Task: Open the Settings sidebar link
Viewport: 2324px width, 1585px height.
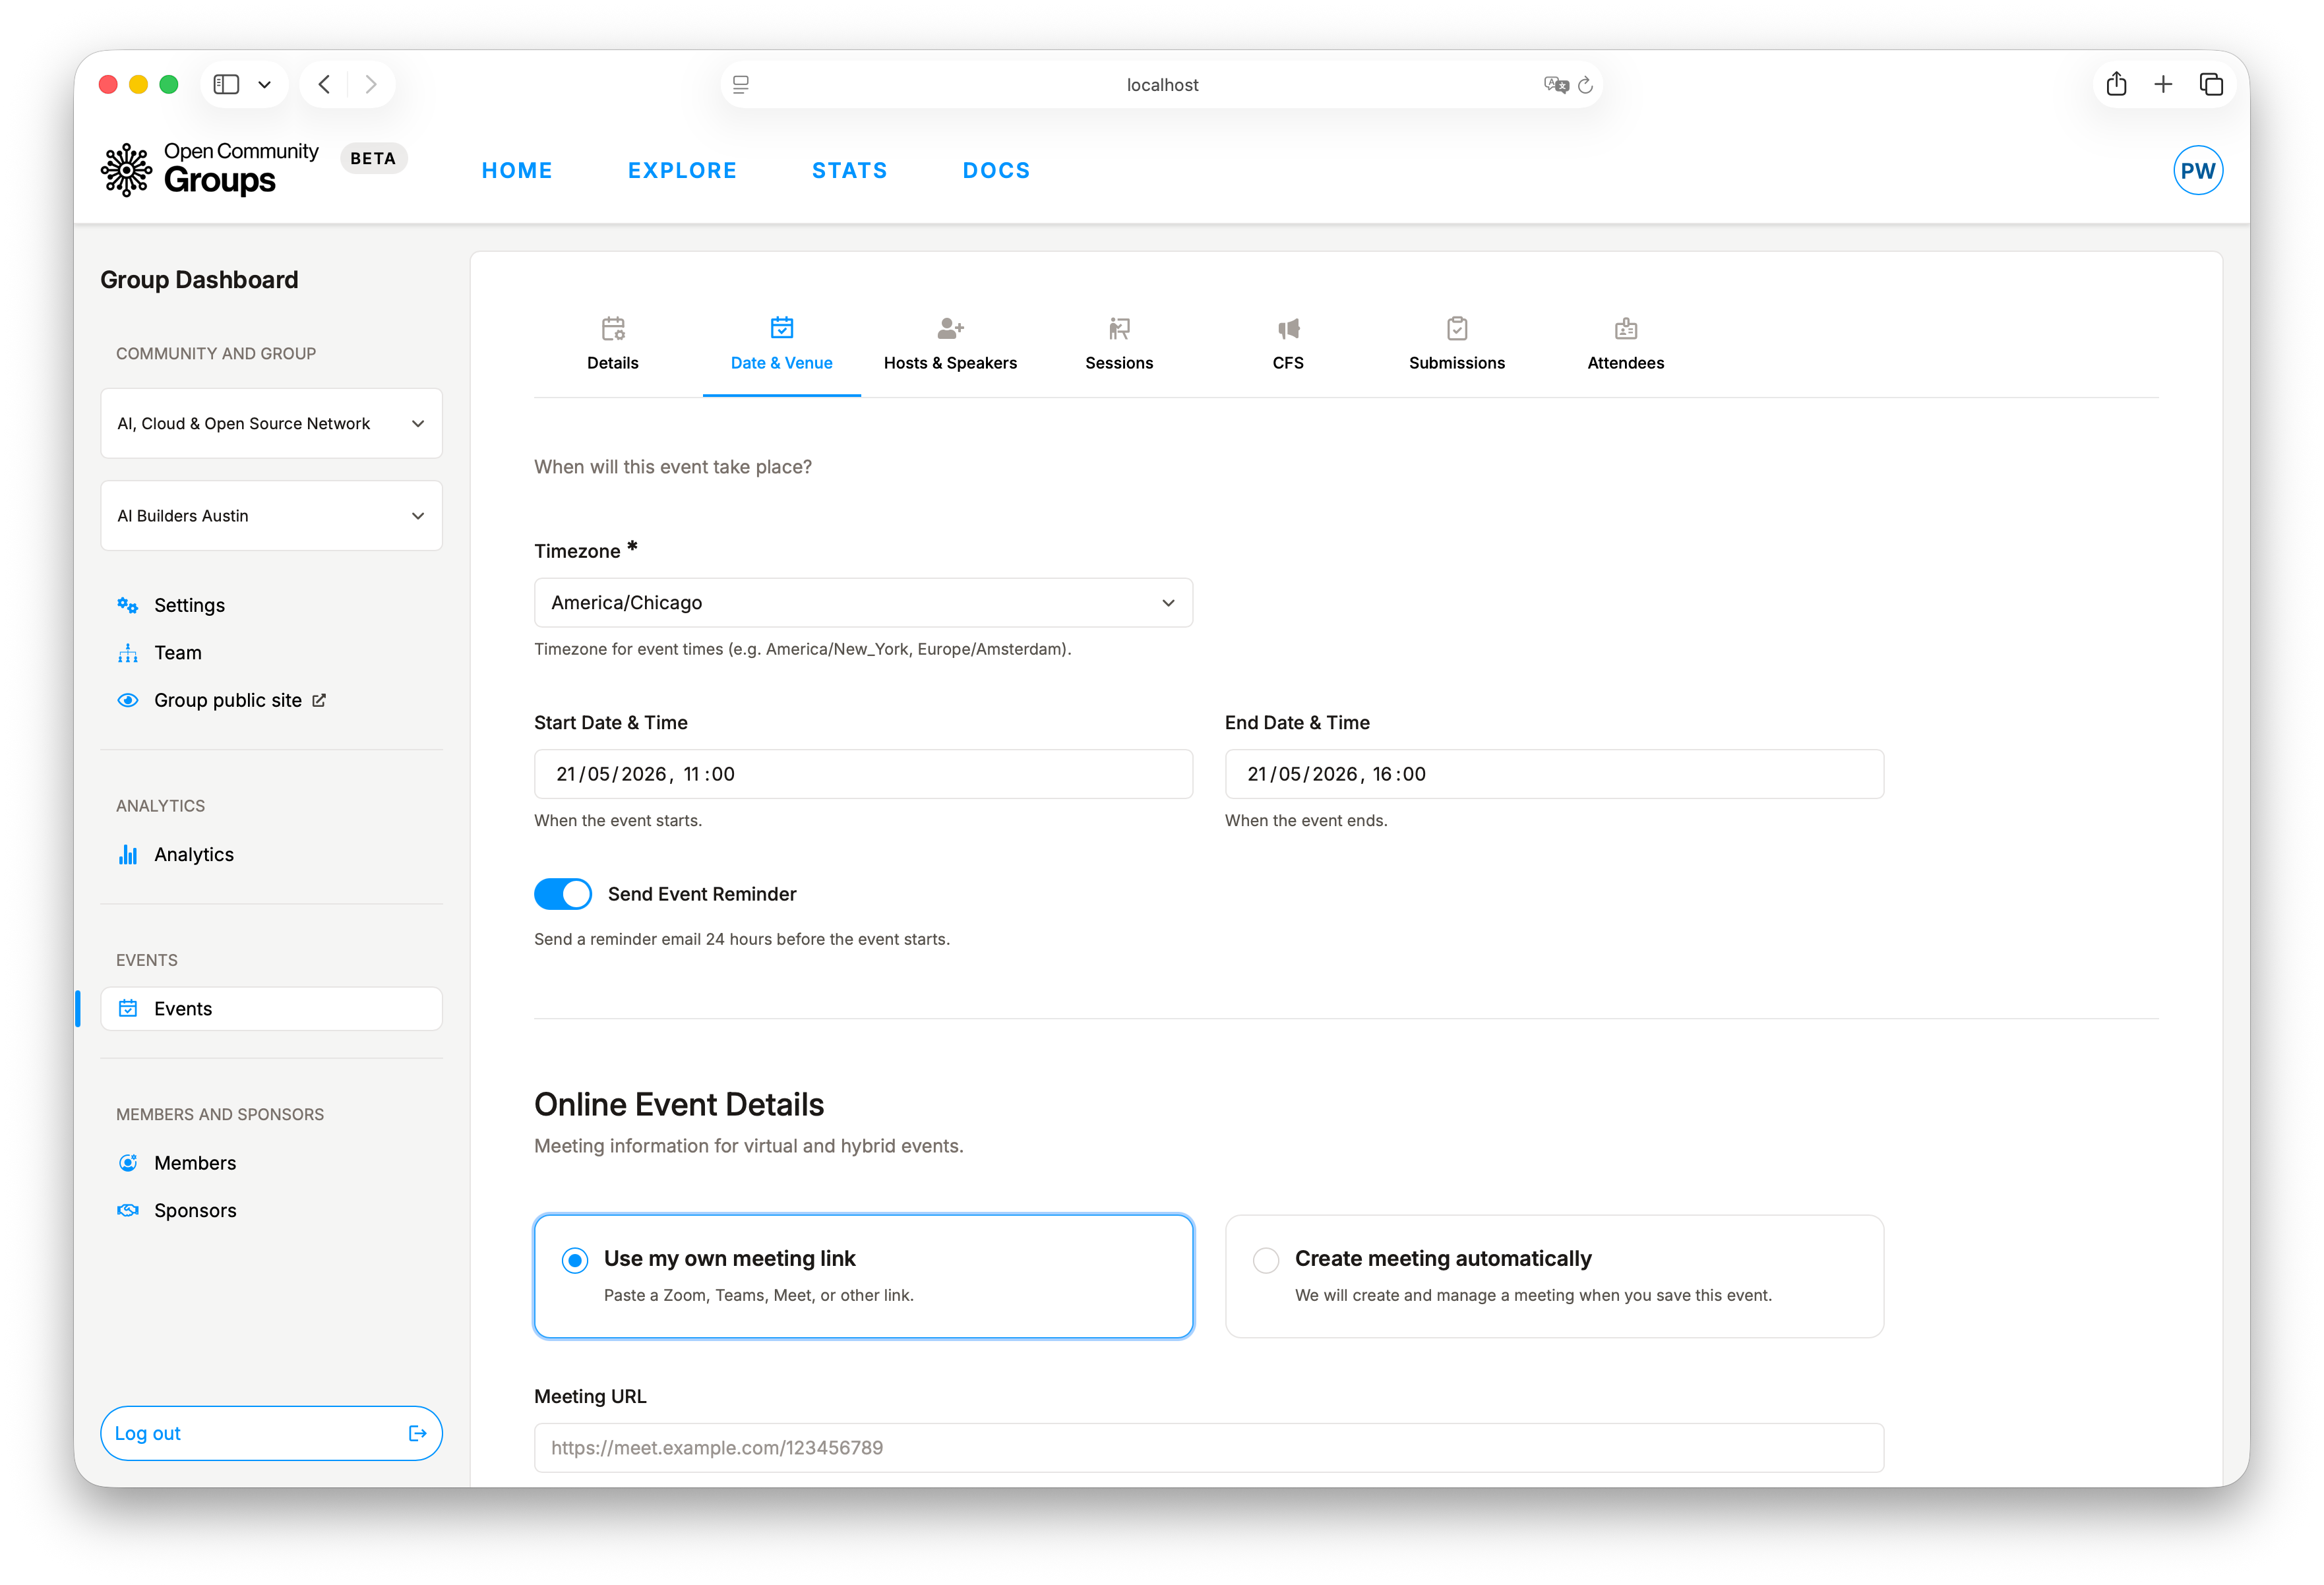Action: click(271, 605)
